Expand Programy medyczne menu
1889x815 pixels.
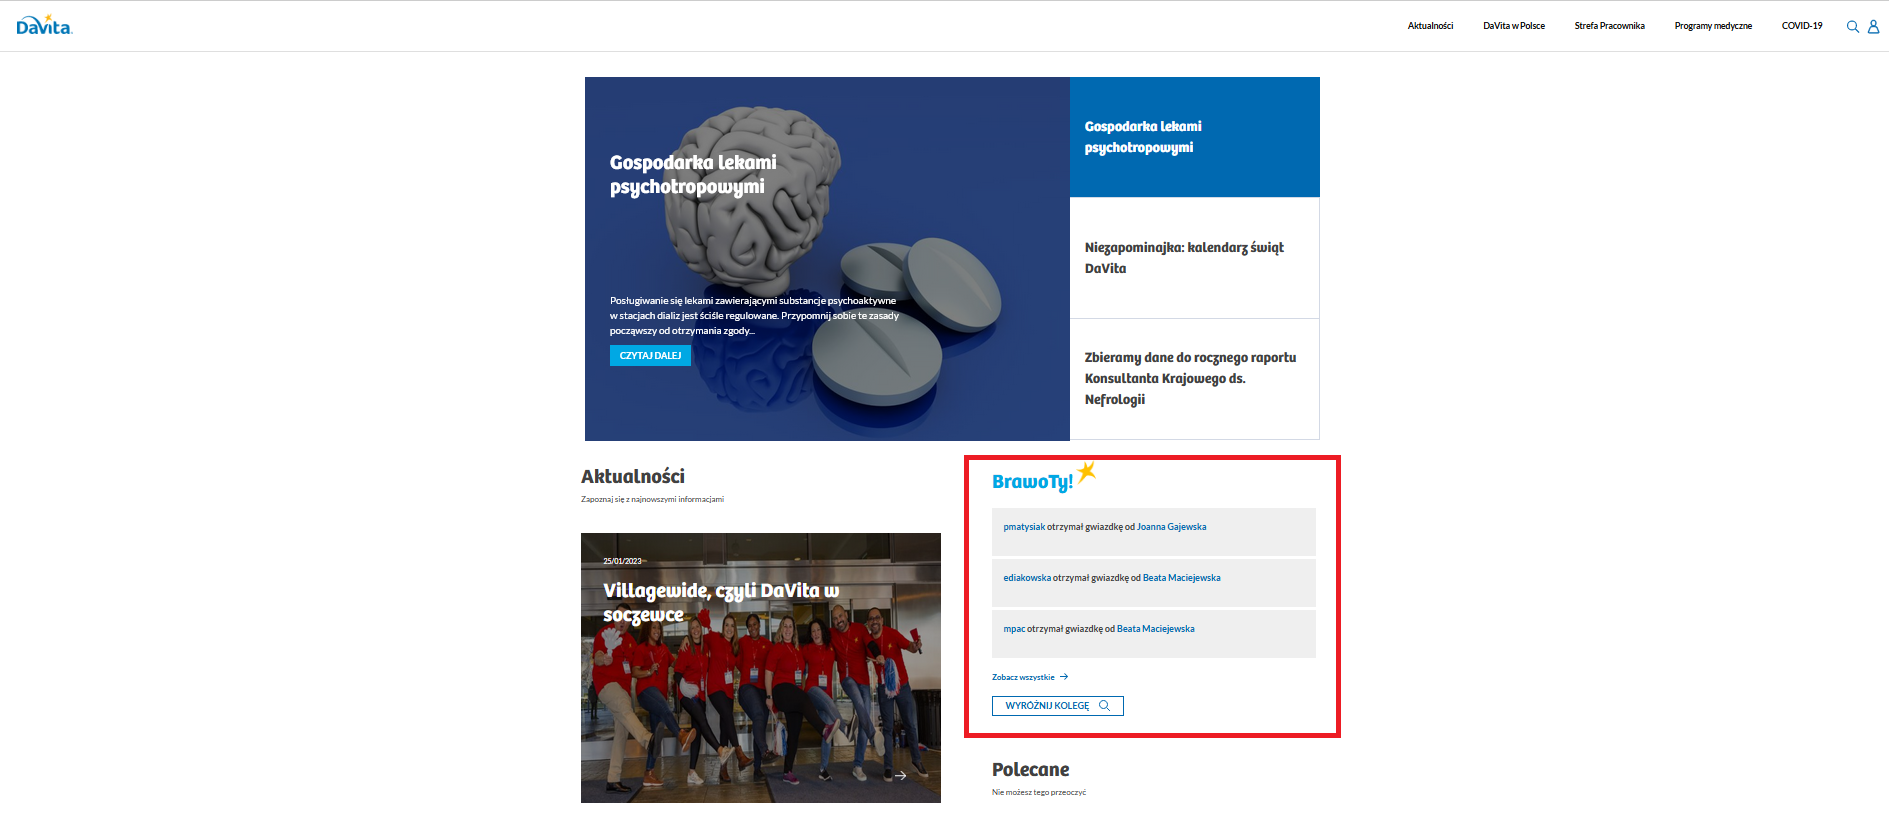pyautogui.click(x=1713, y=26)
